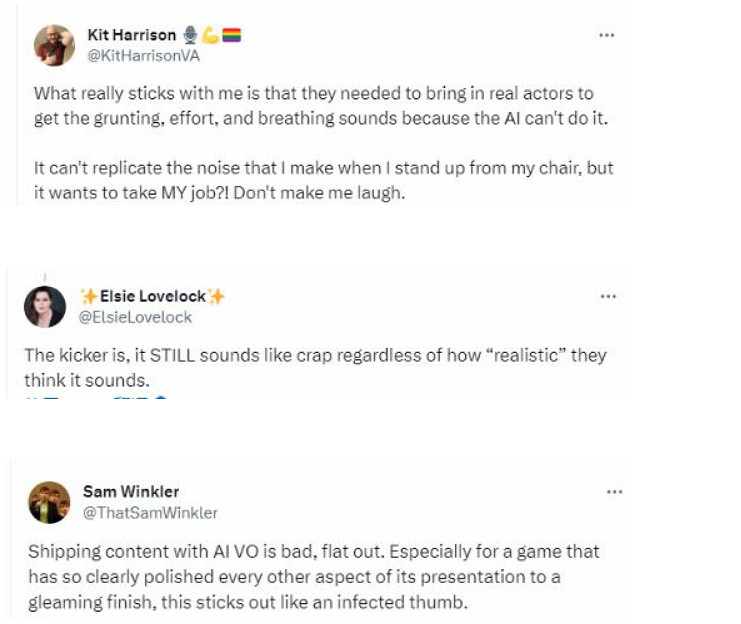Click the microphone emoji beside Kit Harrison
Viewport: 741px width, 624px height.
[190, 36]
